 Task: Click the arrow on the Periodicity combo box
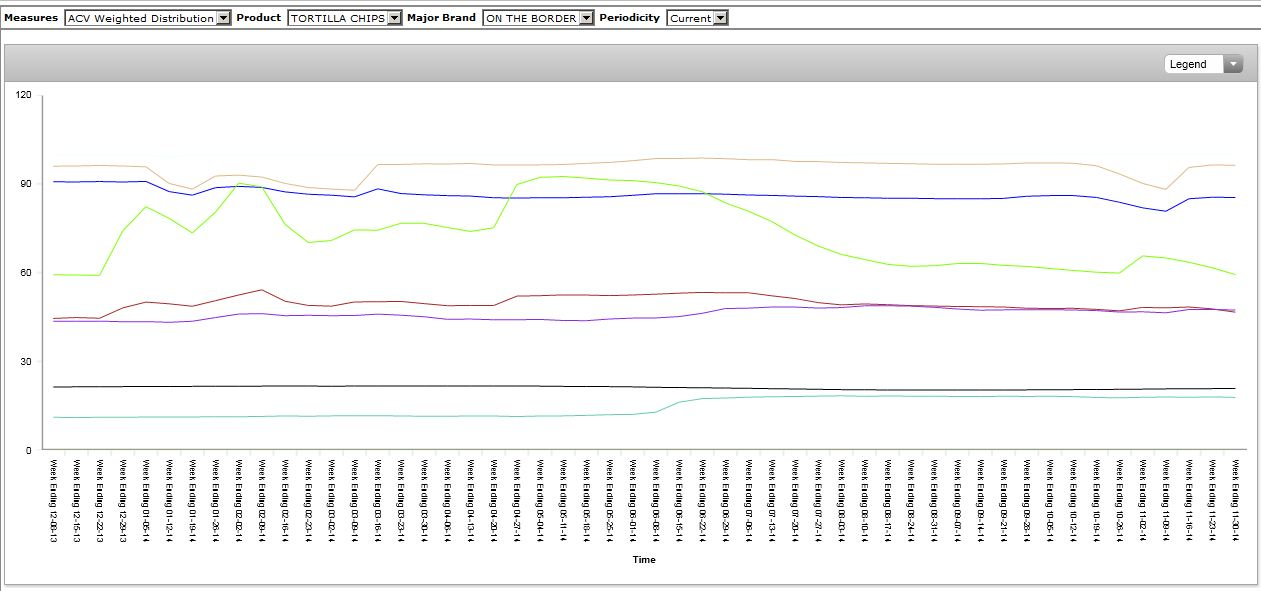[x=721, y=18]
